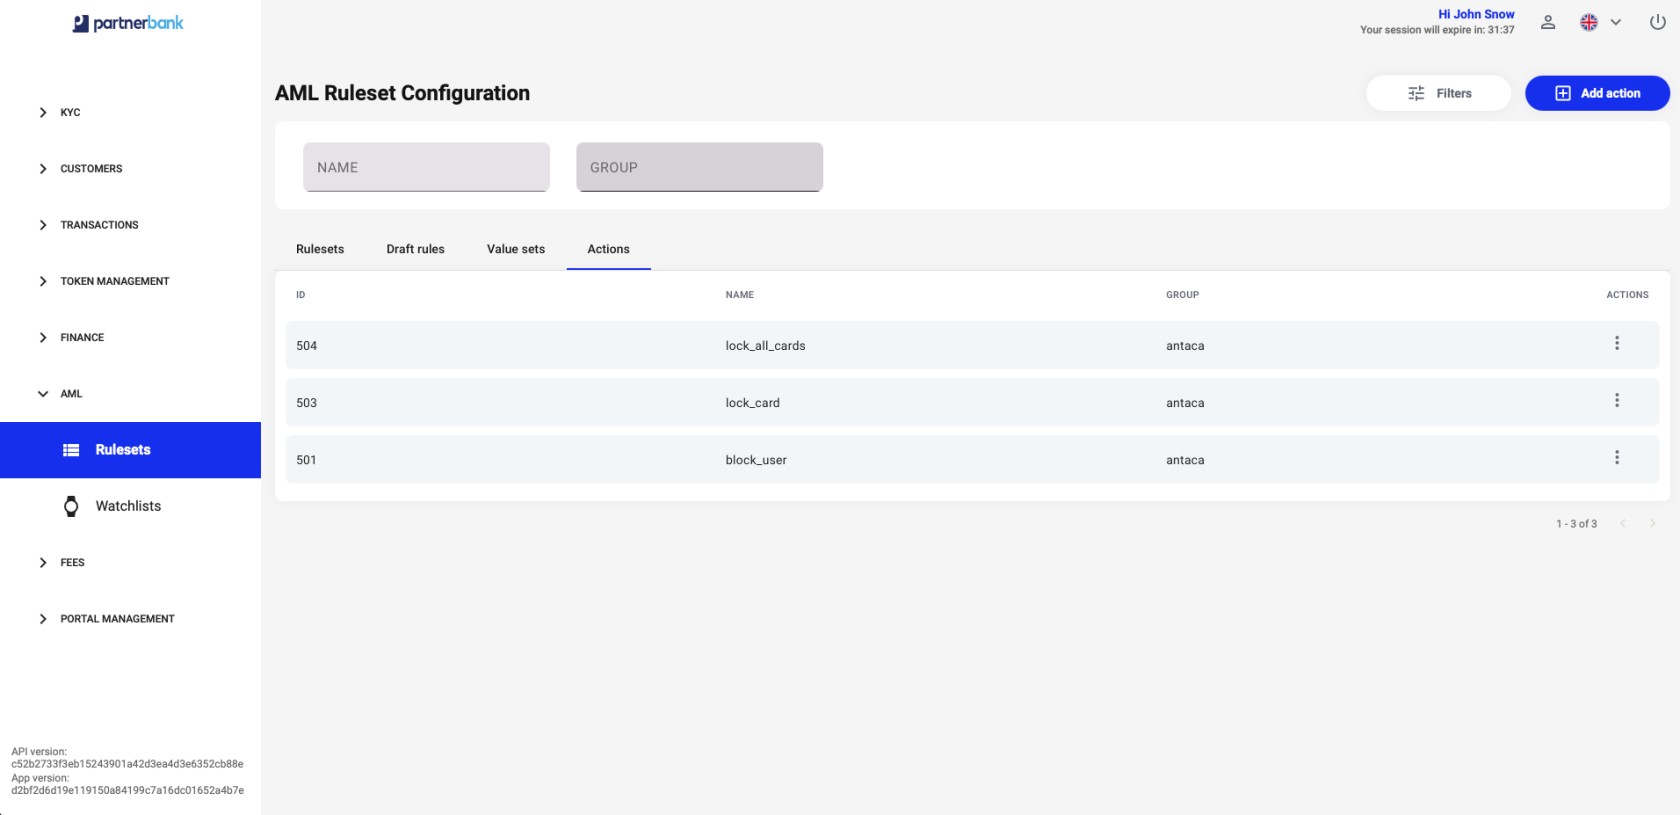The width and height of the screenshot is (1680, 815).
Task: Open the kebab menu for lock_all_cards
Action: 1617,343
